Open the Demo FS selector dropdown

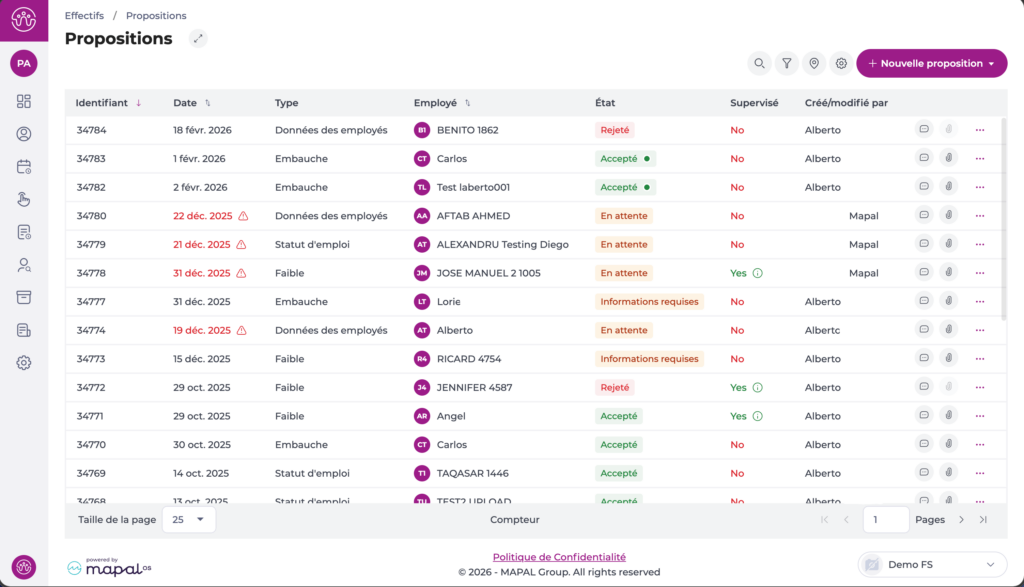932,564
